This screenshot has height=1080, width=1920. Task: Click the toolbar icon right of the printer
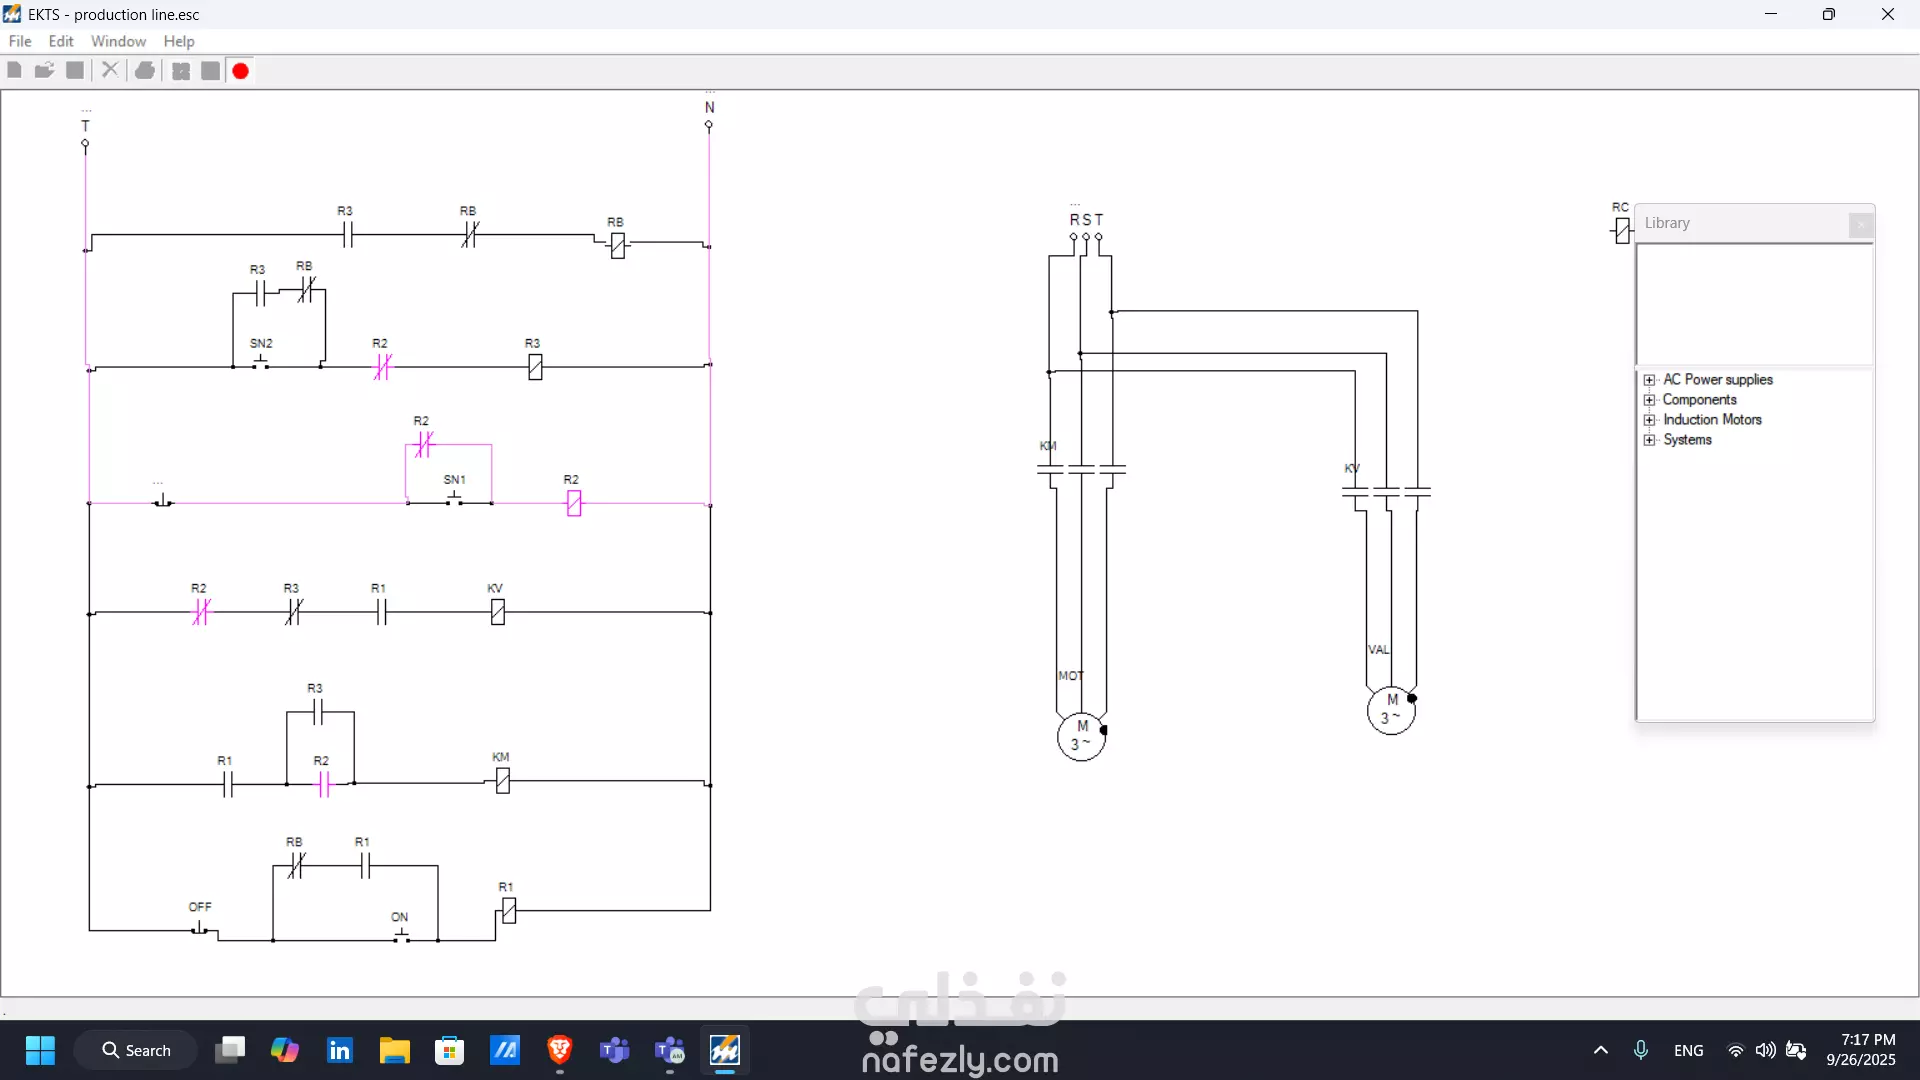pyautogui.click(x=181, y=70)
